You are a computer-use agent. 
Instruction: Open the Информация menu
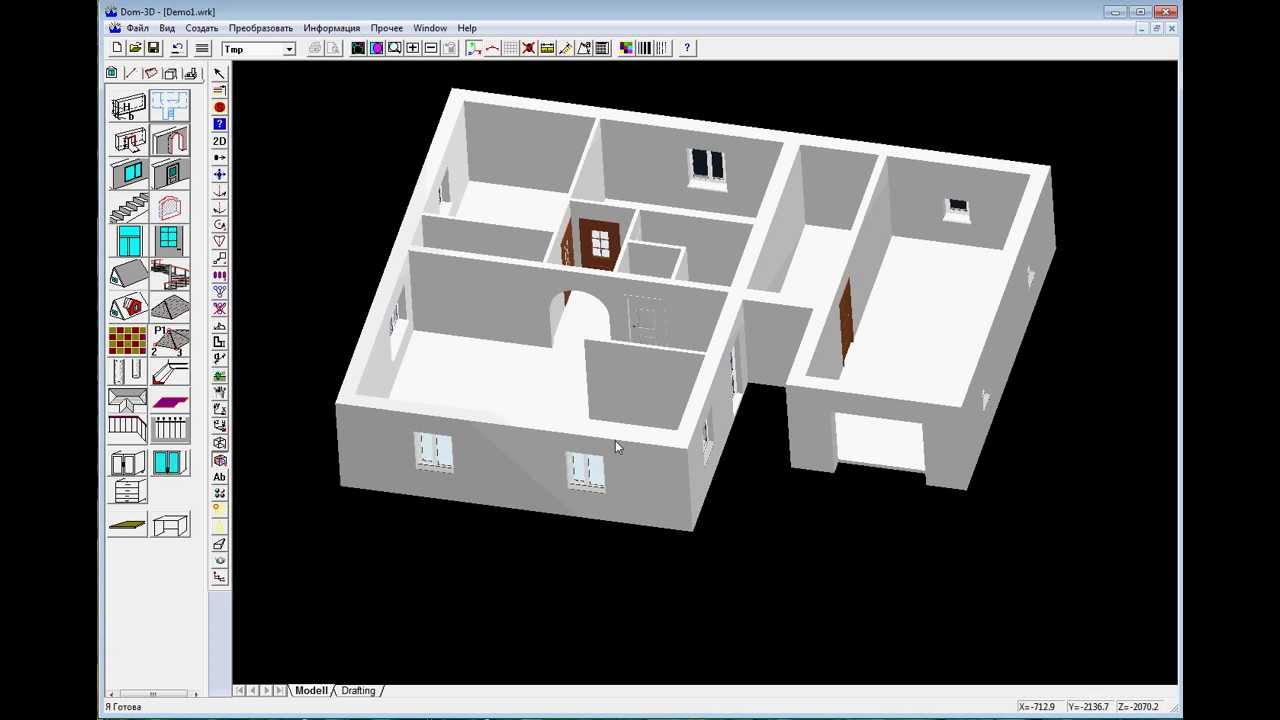[x=331, y=28]
